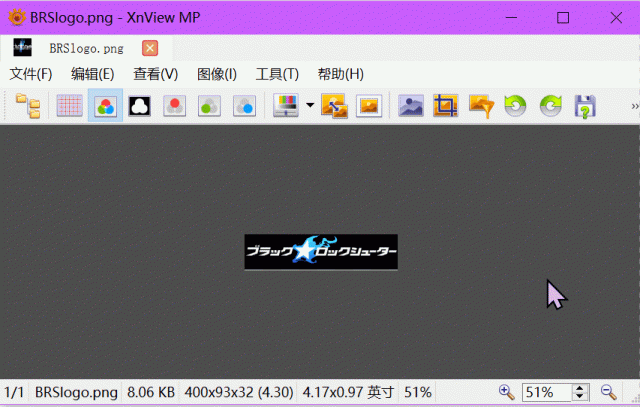Click the 51% zoom input field
Image resolution: width=640 pixels, height=407 pixels.
[x=547, y=392]
